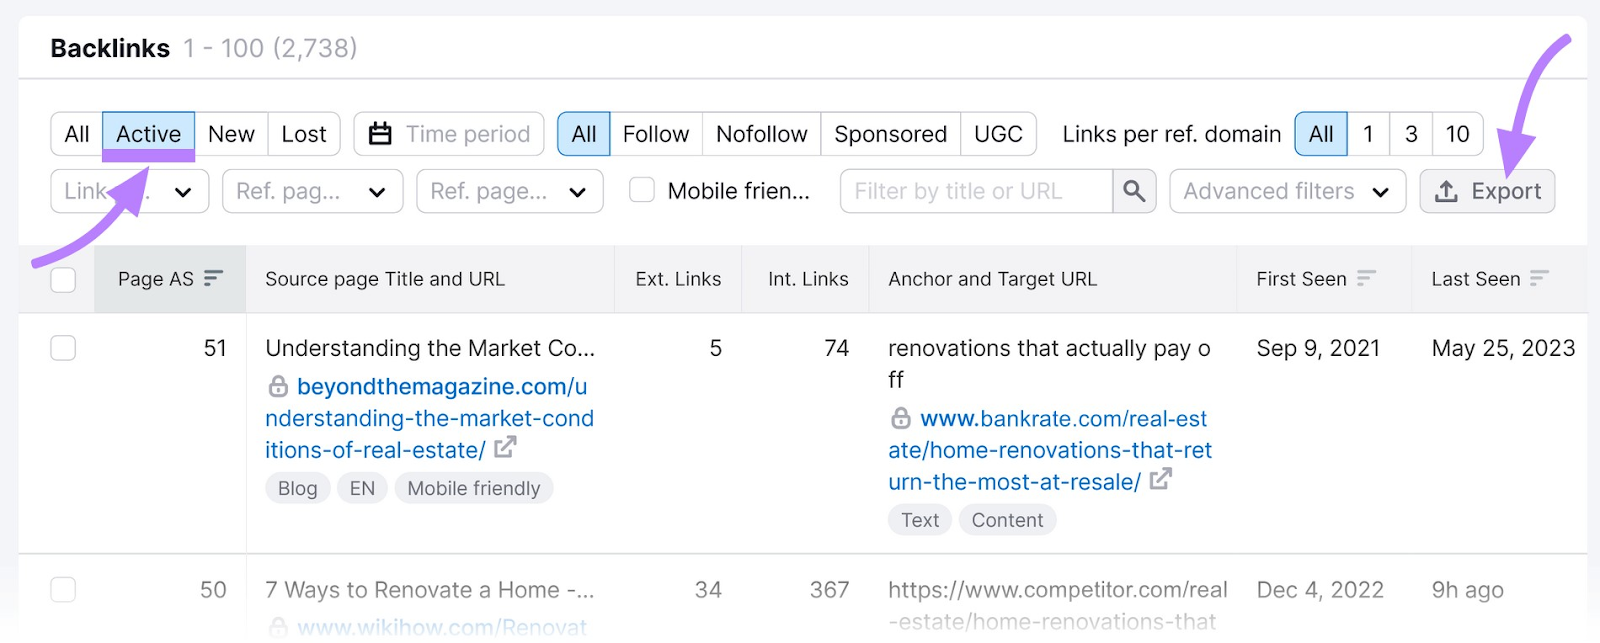
Task: Sort by the Page AS column icon
Action: coord(213,279)
